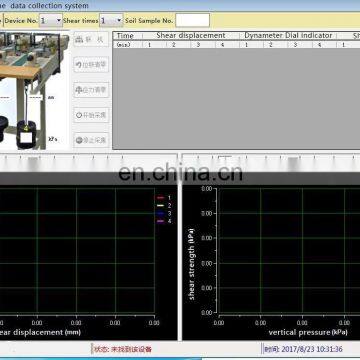
Task: Click column 3 under Dynameter Dial indicator
Action: tap(295, 44)
